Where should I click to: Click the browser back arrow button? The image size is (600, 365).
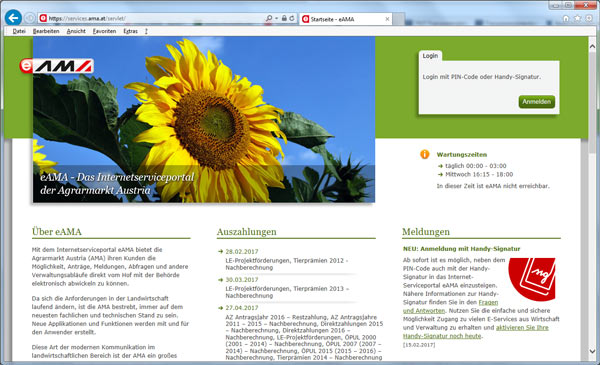coord(13,18)
